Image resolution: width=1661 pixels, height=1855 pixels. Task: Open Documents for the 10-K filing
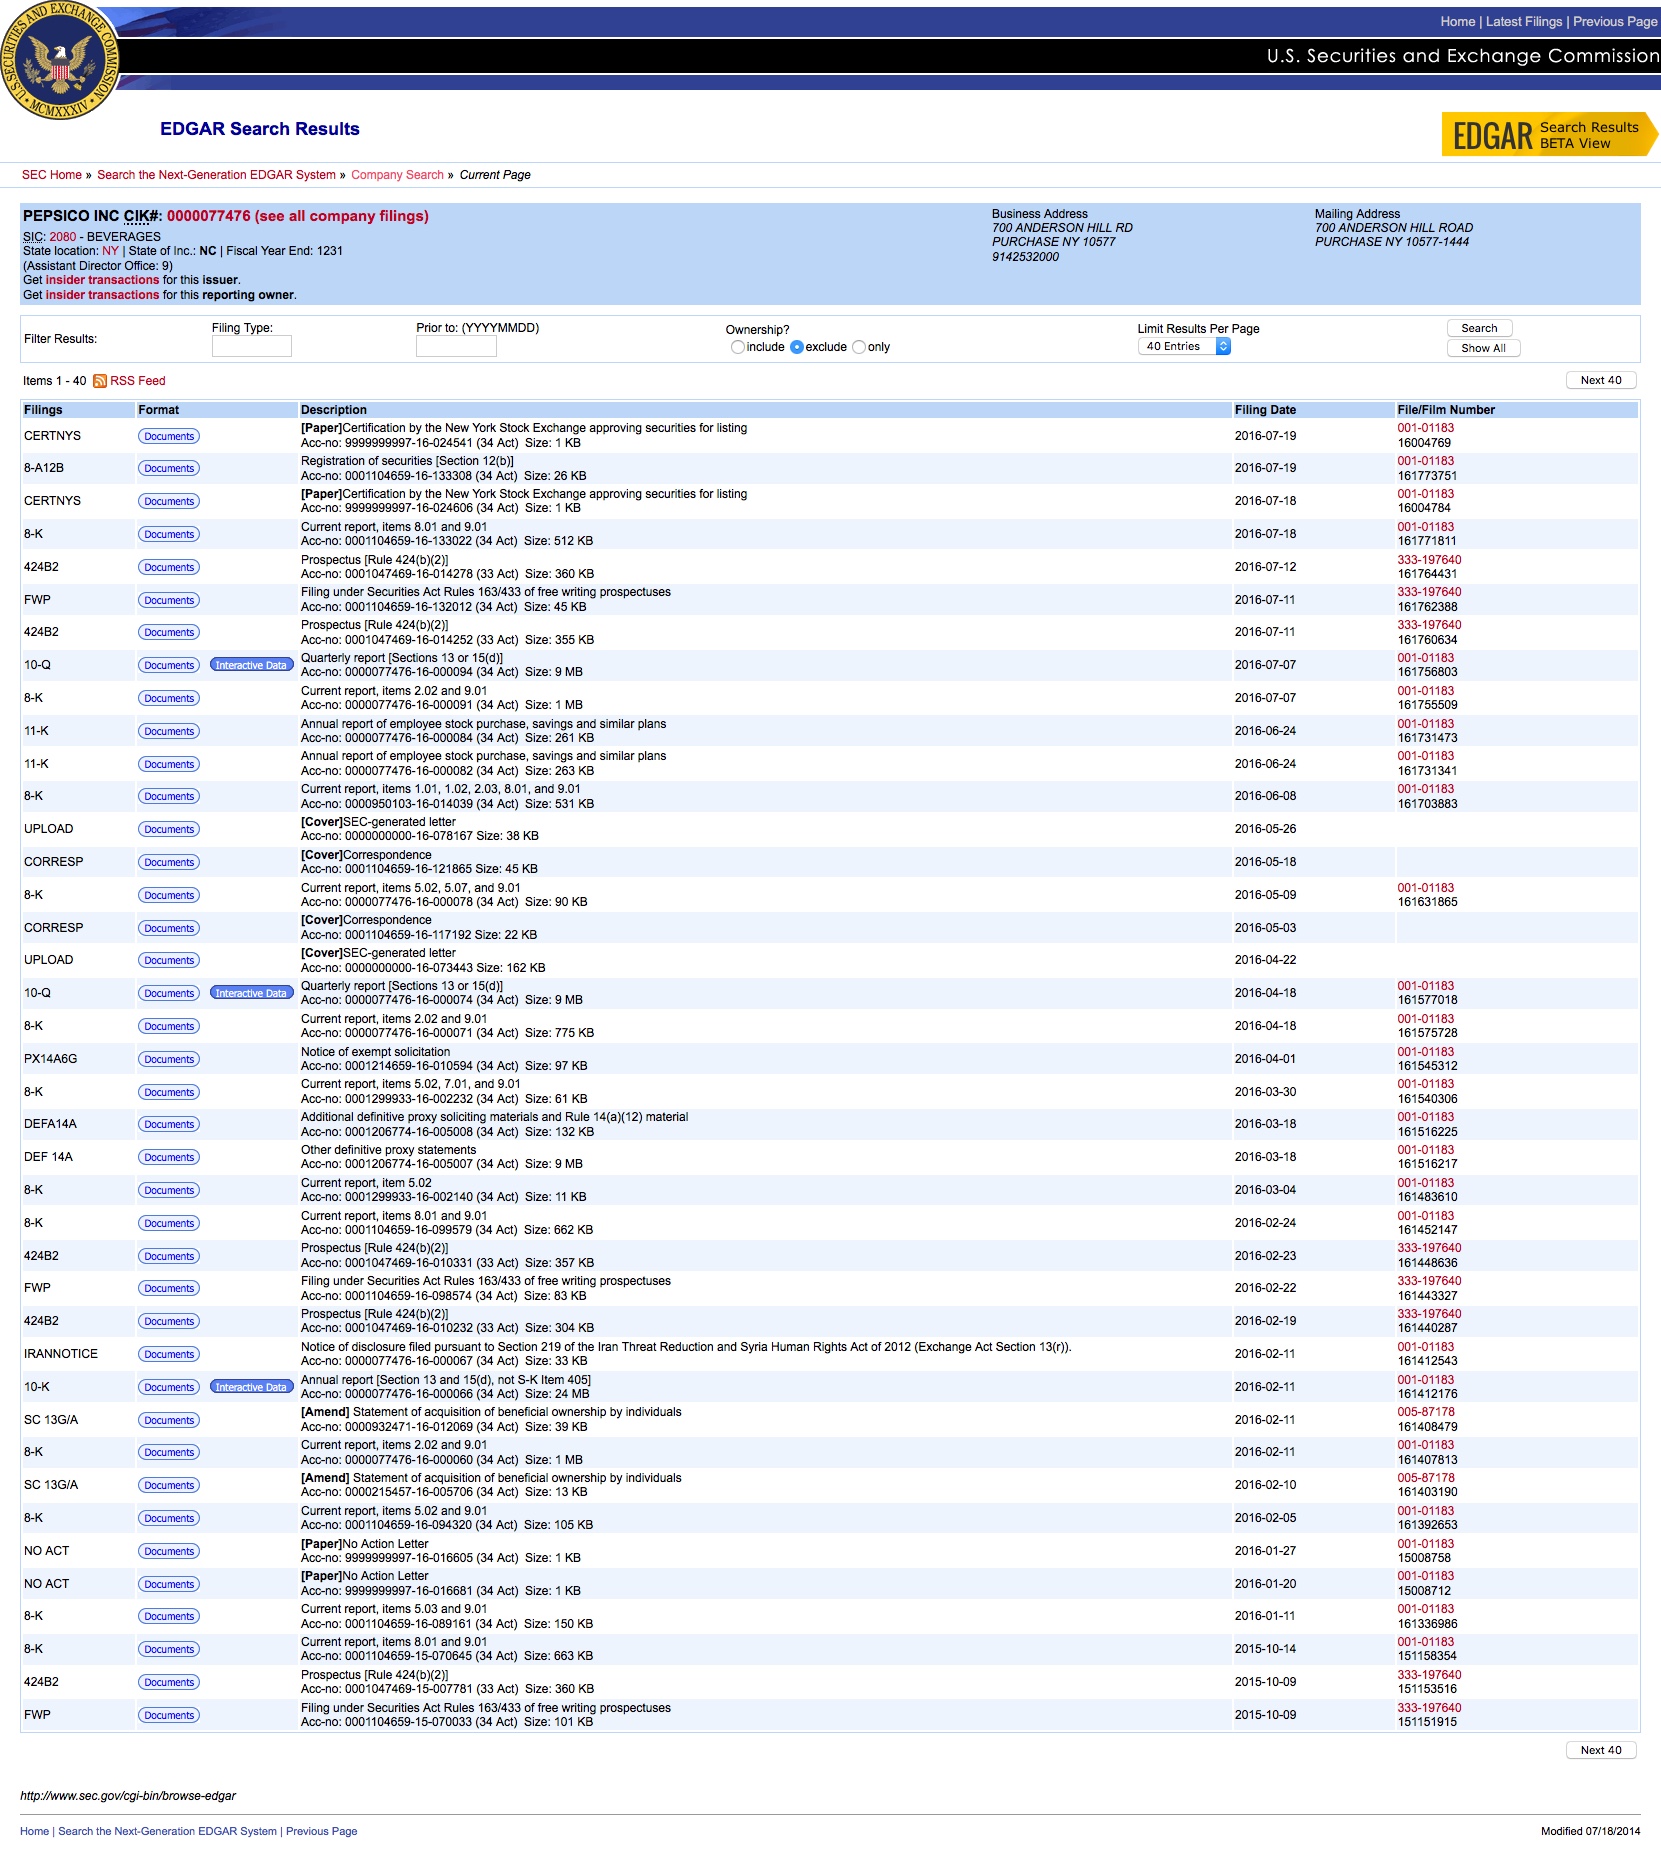(169, 1387)
